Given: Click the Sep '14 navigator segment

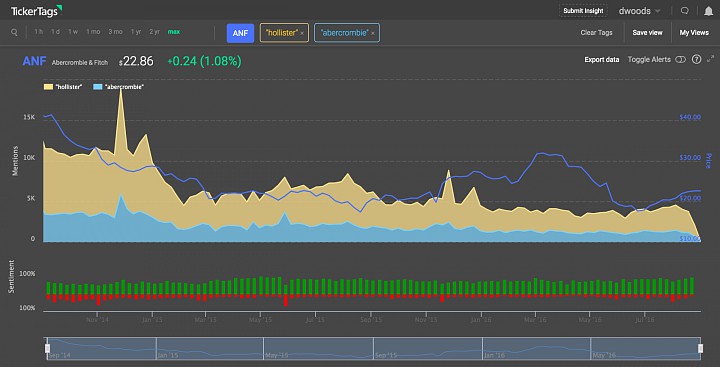Looking at the screenshot, I should pos(101,349).
